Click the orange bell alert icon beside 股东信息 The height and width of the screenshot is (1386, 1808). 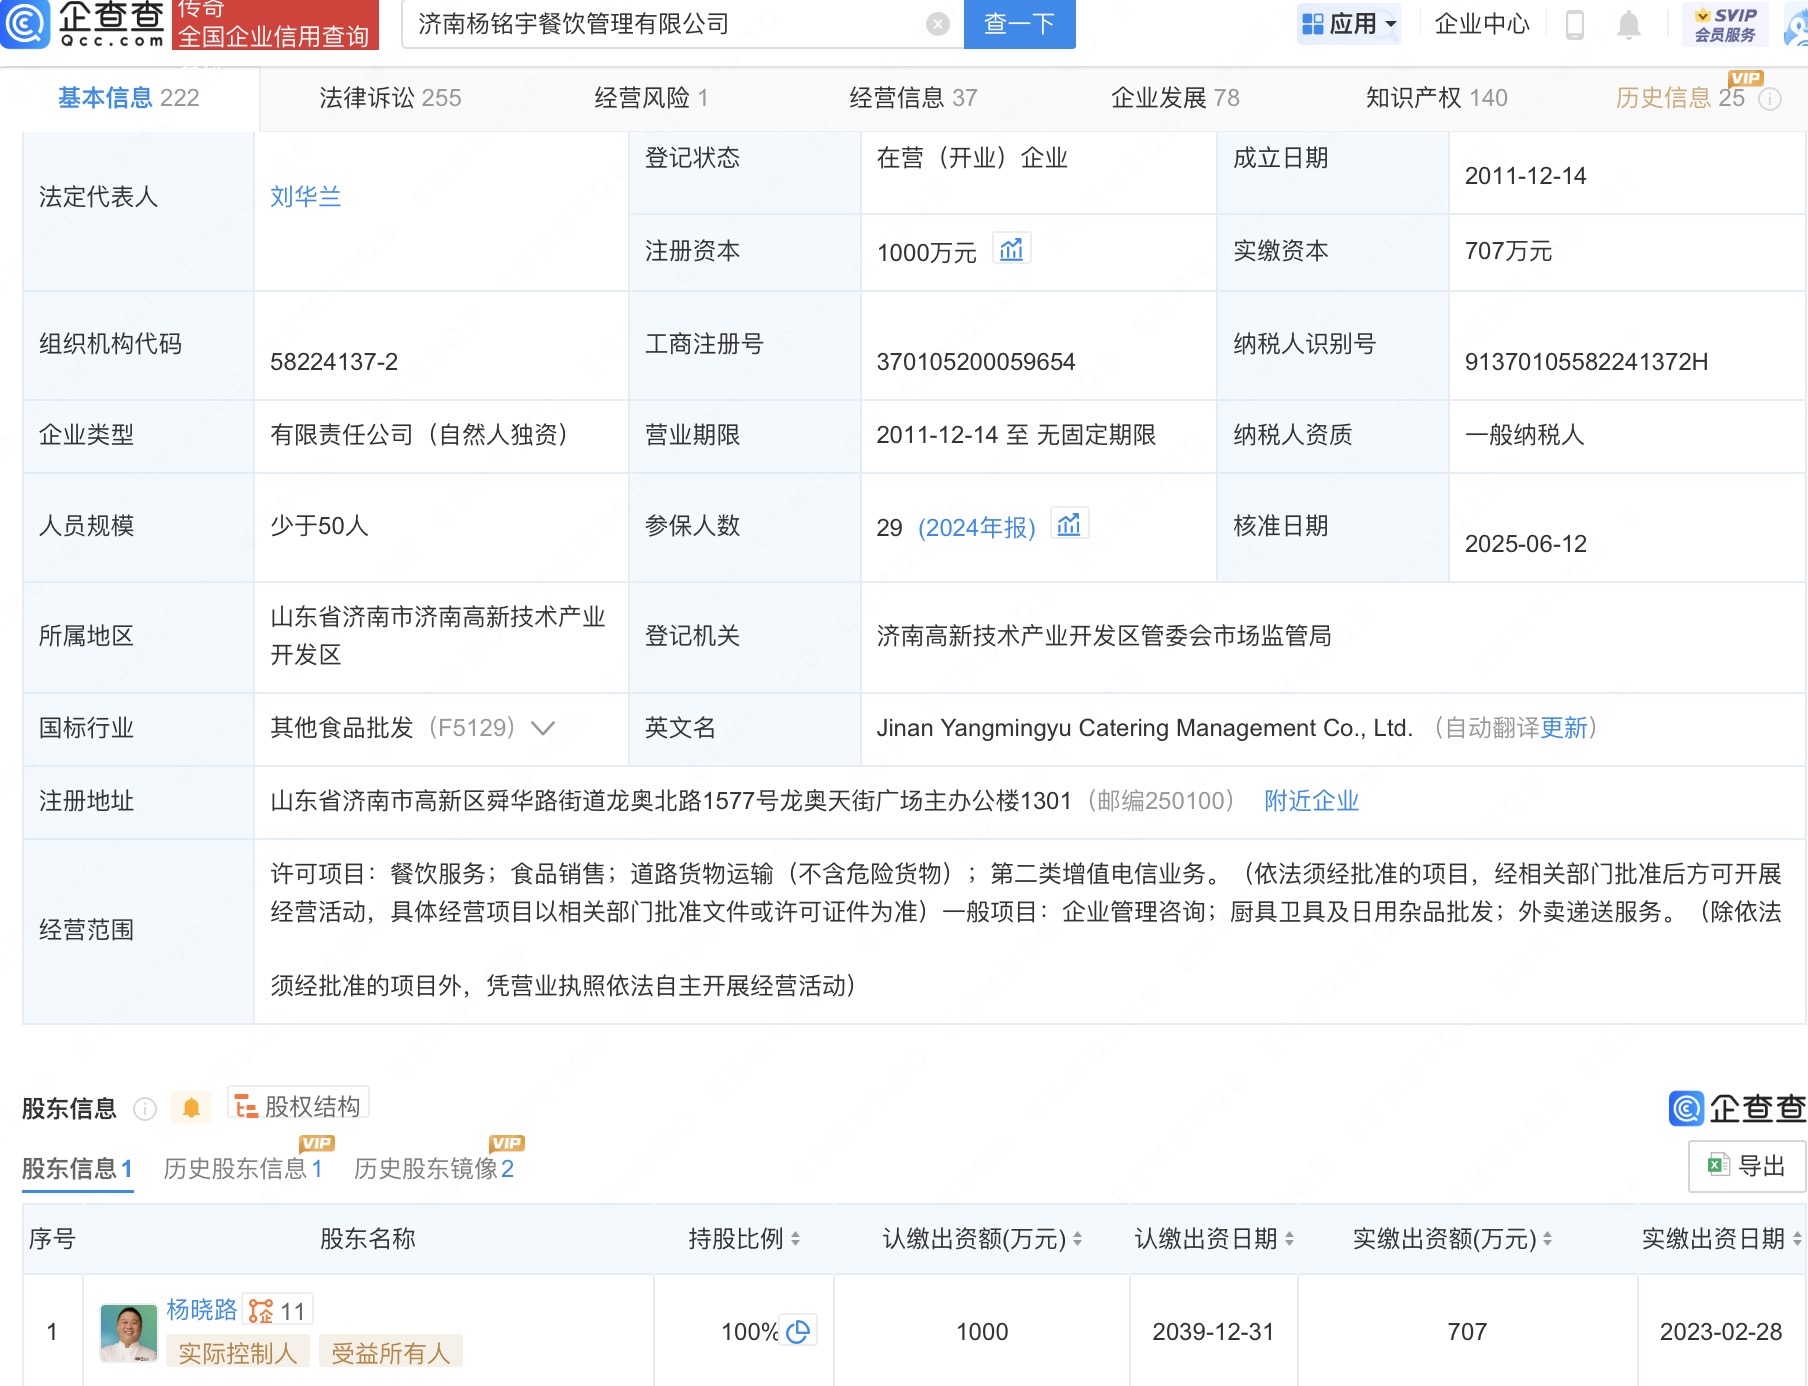coord(191,1108)
